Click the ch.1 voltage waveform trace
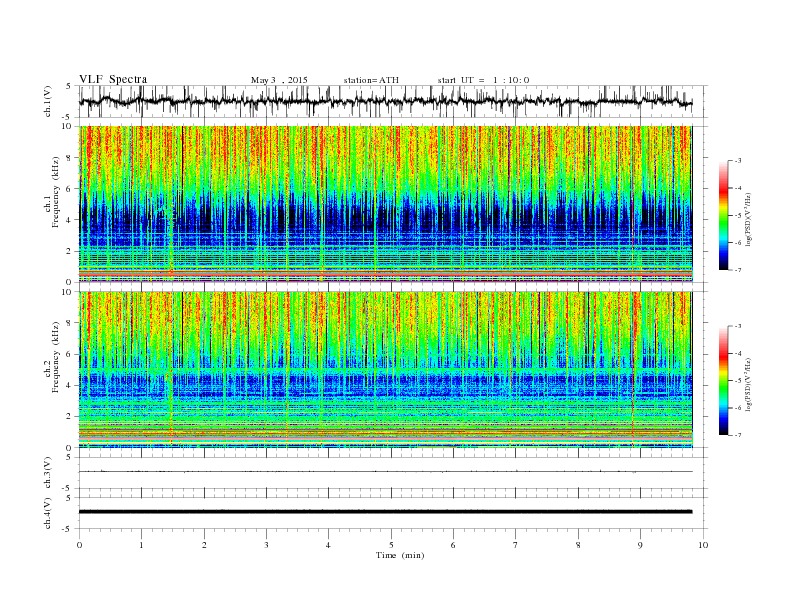 385,101
